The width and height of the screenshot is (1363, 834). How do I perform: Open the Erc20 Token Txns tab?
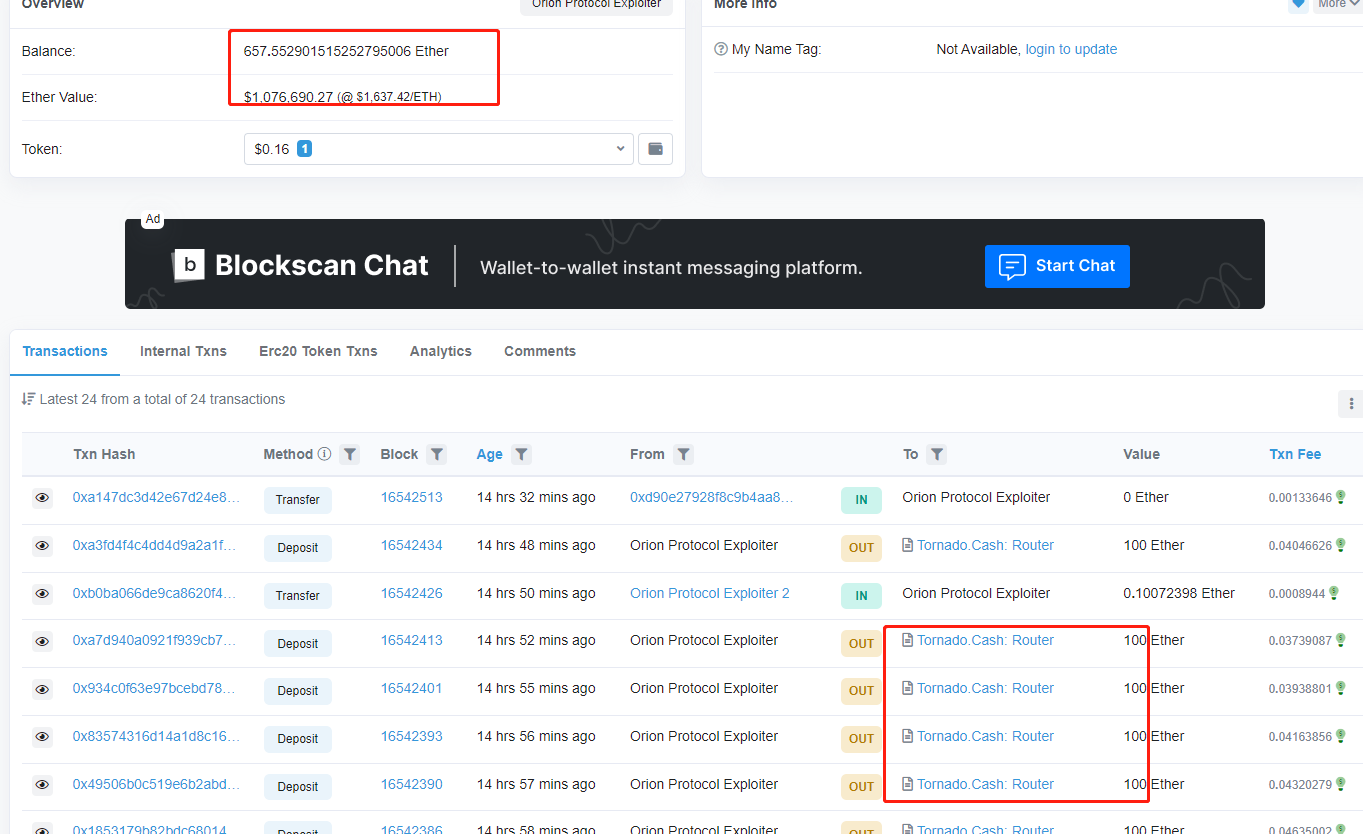318,351
